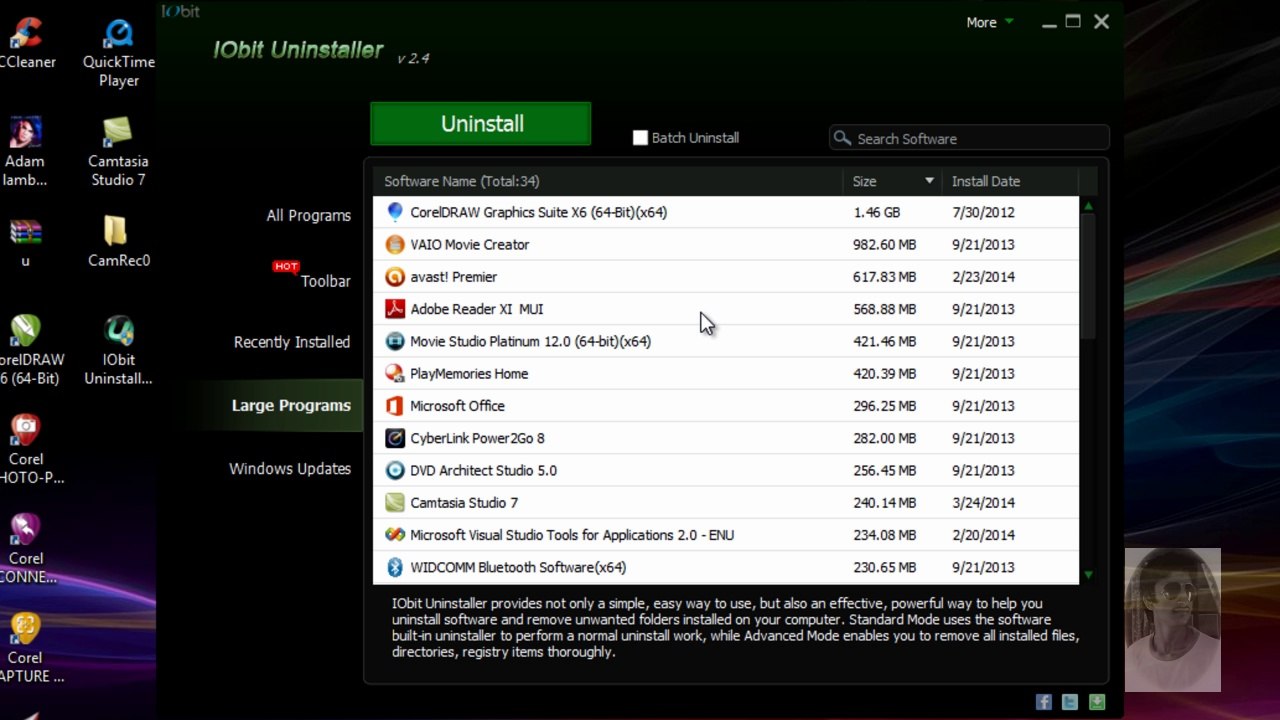Click the 282.00 MB size value
This screenshot has height=720, width=1280.
884,438
